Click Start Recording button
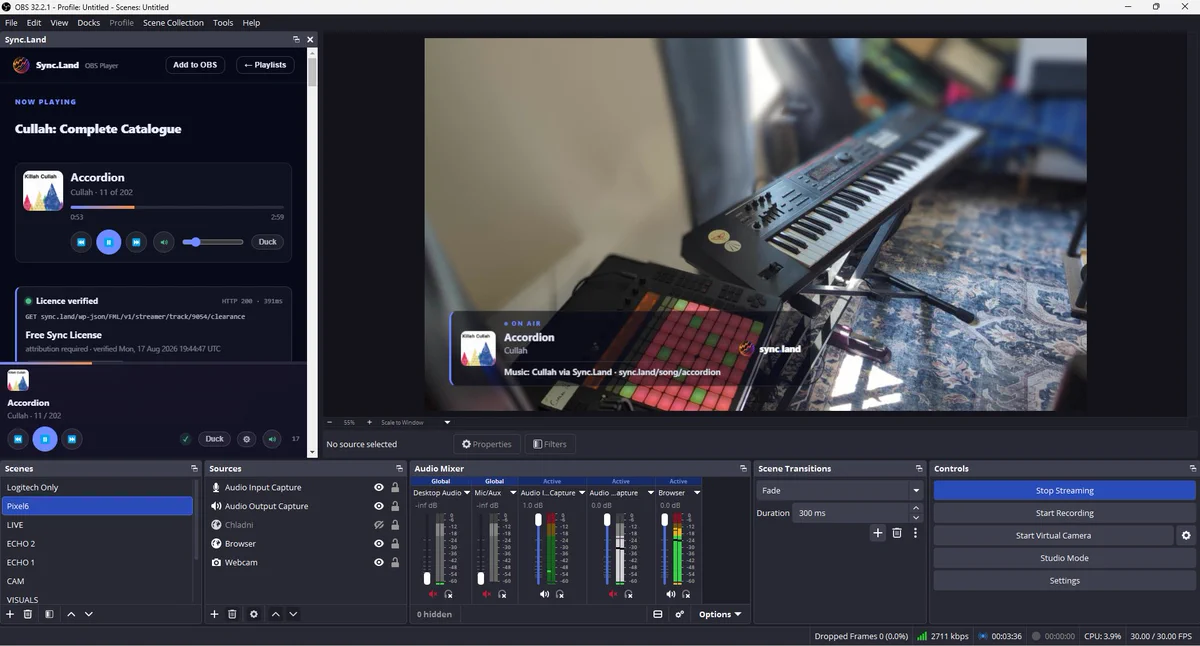The image size is (1200, 646). tap(1064, 513)
